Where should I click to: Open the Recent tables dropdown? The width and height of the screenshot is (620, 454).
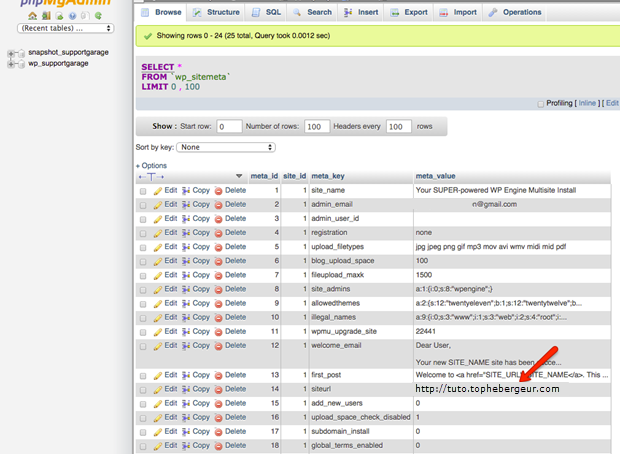coord(66,28)
